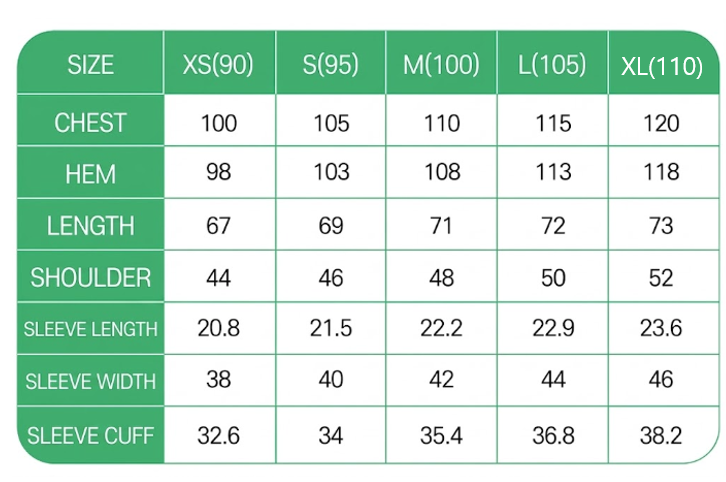Click the chest value 120 for XL
Screen dimensions: 726x482
[661, 123]
